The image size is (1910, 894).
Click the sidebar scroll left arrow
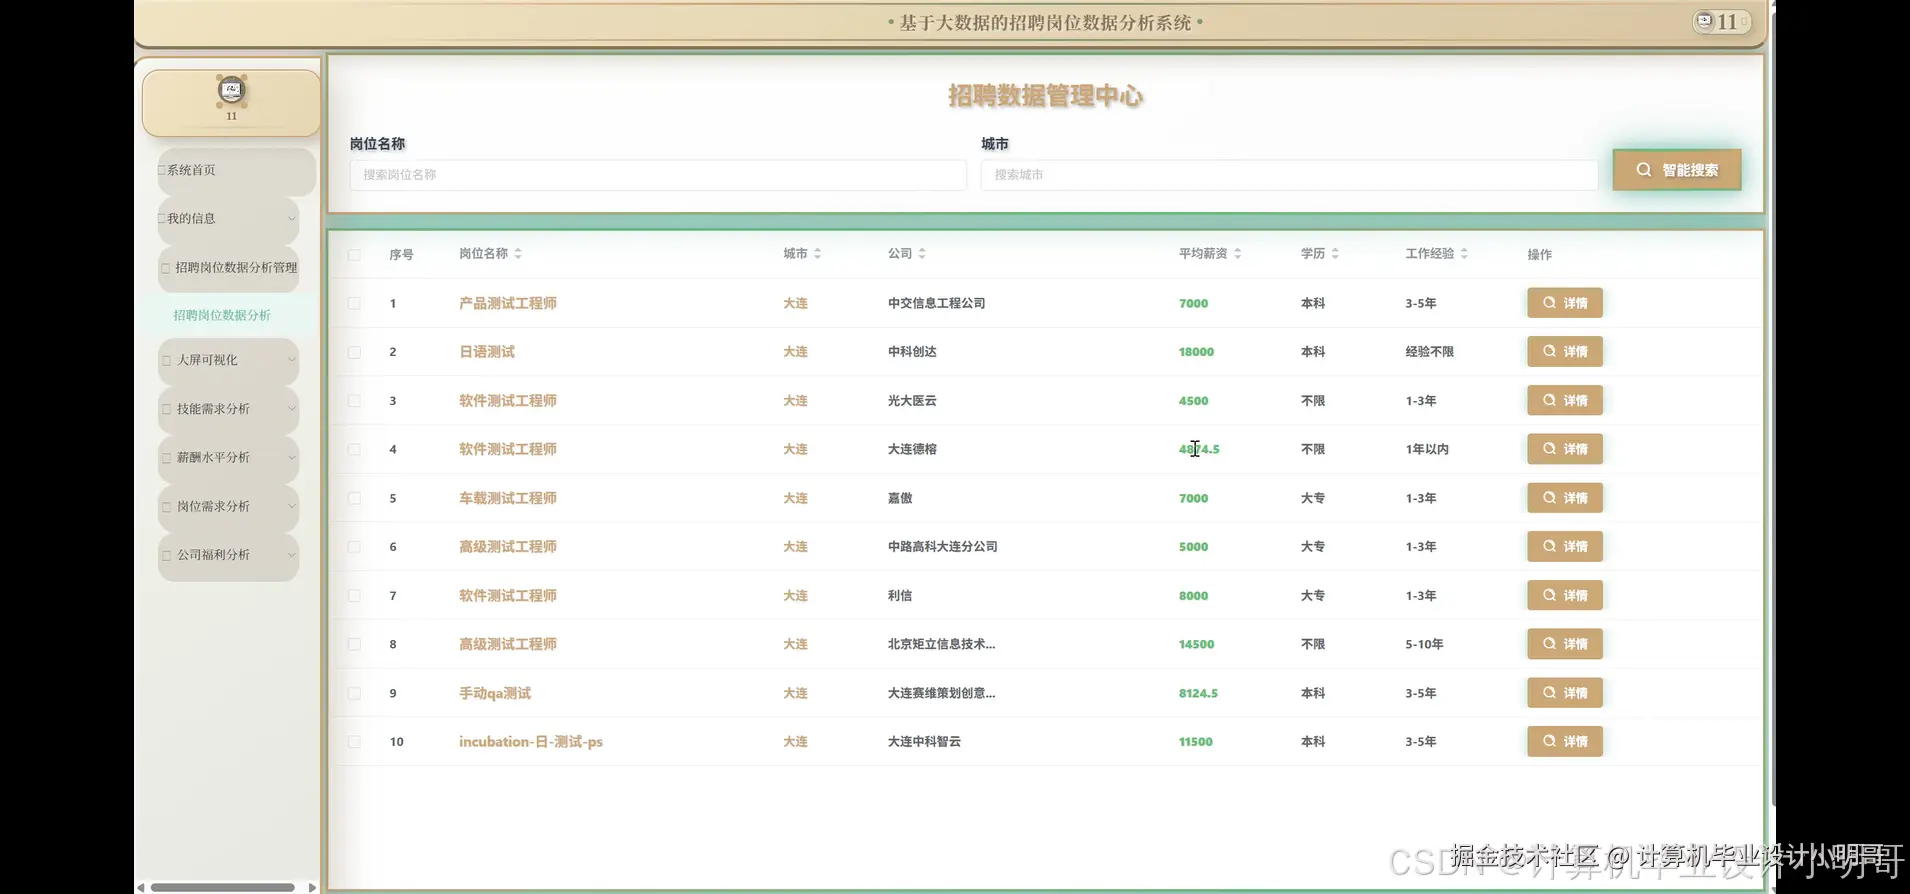pyautogui.click(x=141, y=887)
